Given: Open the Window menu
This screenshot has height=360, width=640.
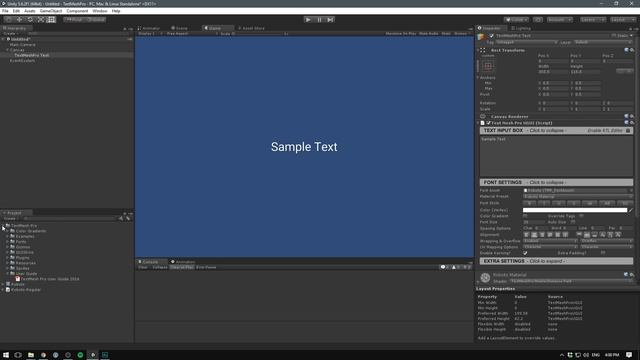Looking at the screenshot, I should click(100, 11).
